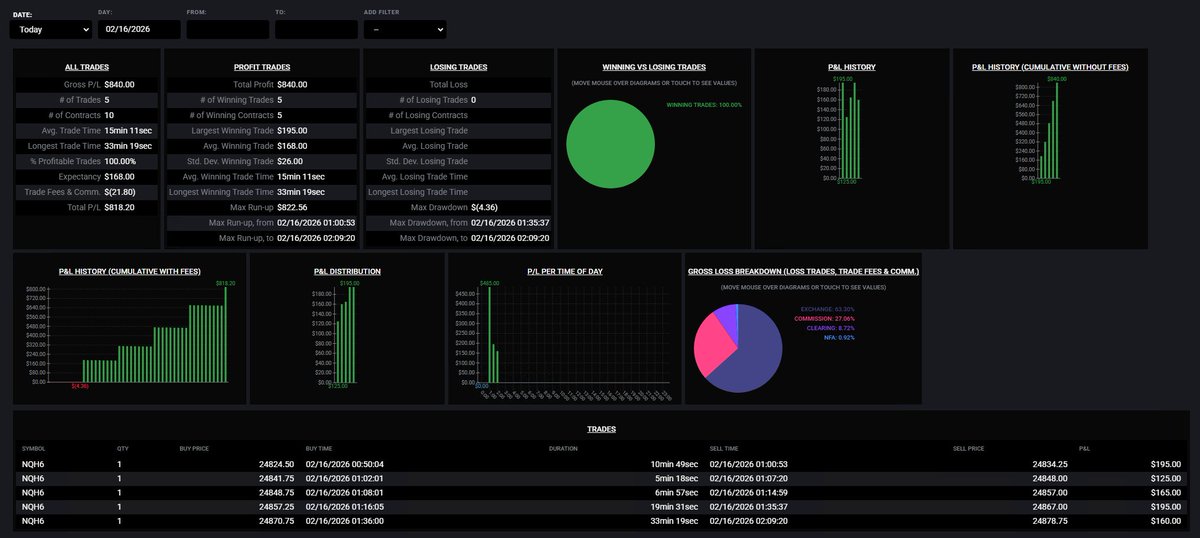Click the % Profitable Trades value 100.00%
This screenshot has width=1200, height=538.
[x=119, y=161]
